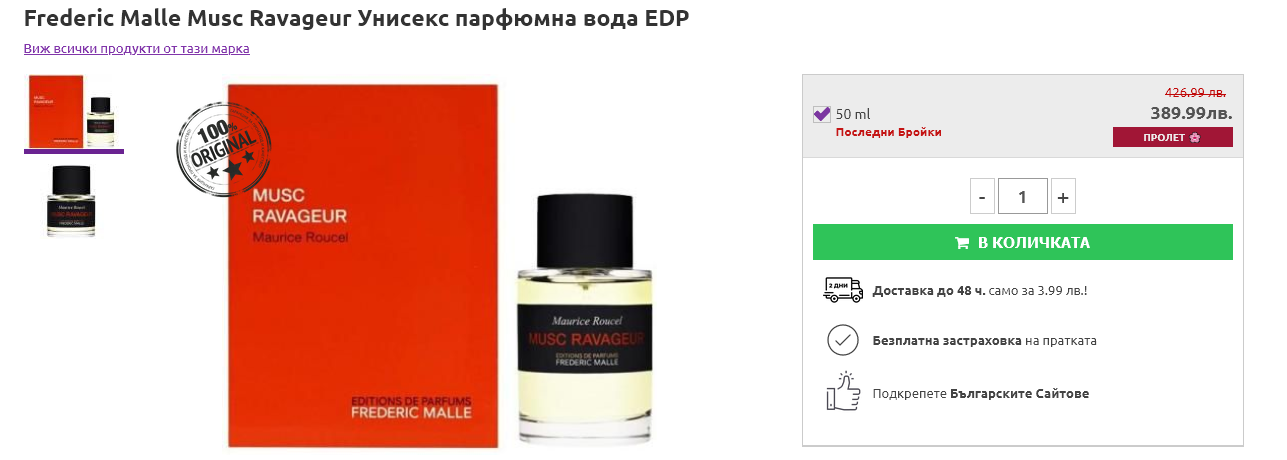Screen dimensions: 1287x460
Task: Click the 2-day delivery truck icon
Action: pos(843,291)
